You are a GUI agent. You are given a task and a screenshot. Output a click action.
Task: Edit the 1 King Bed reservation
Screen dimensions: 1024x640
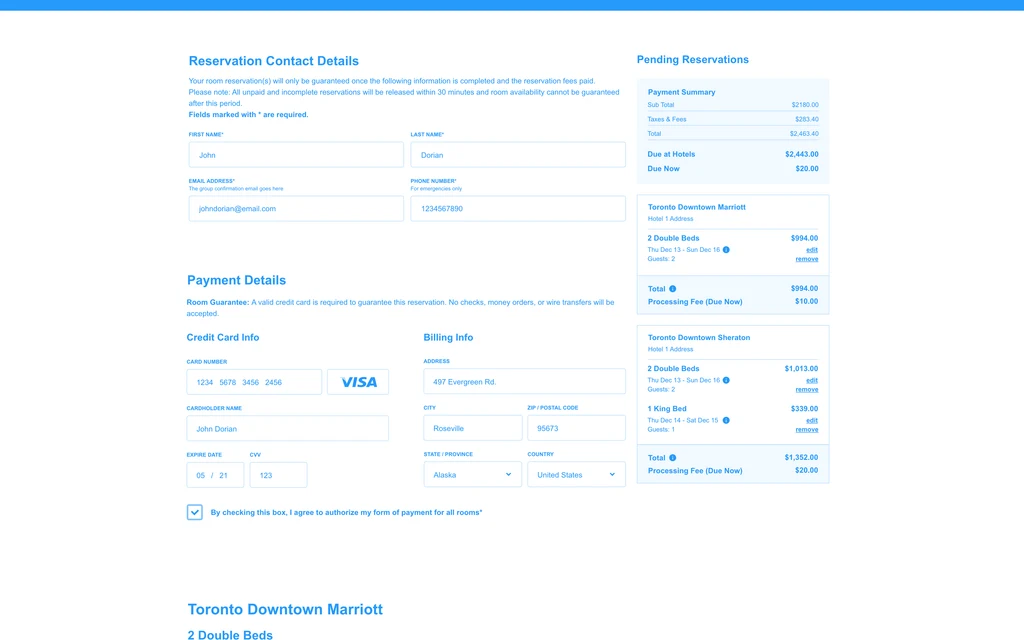tap(812, 421)
